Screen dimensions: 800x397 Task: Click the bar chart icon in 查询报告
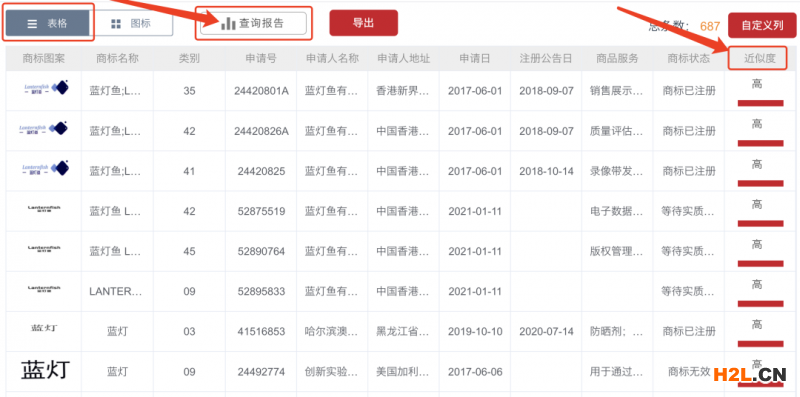click(x=228, y=23)
